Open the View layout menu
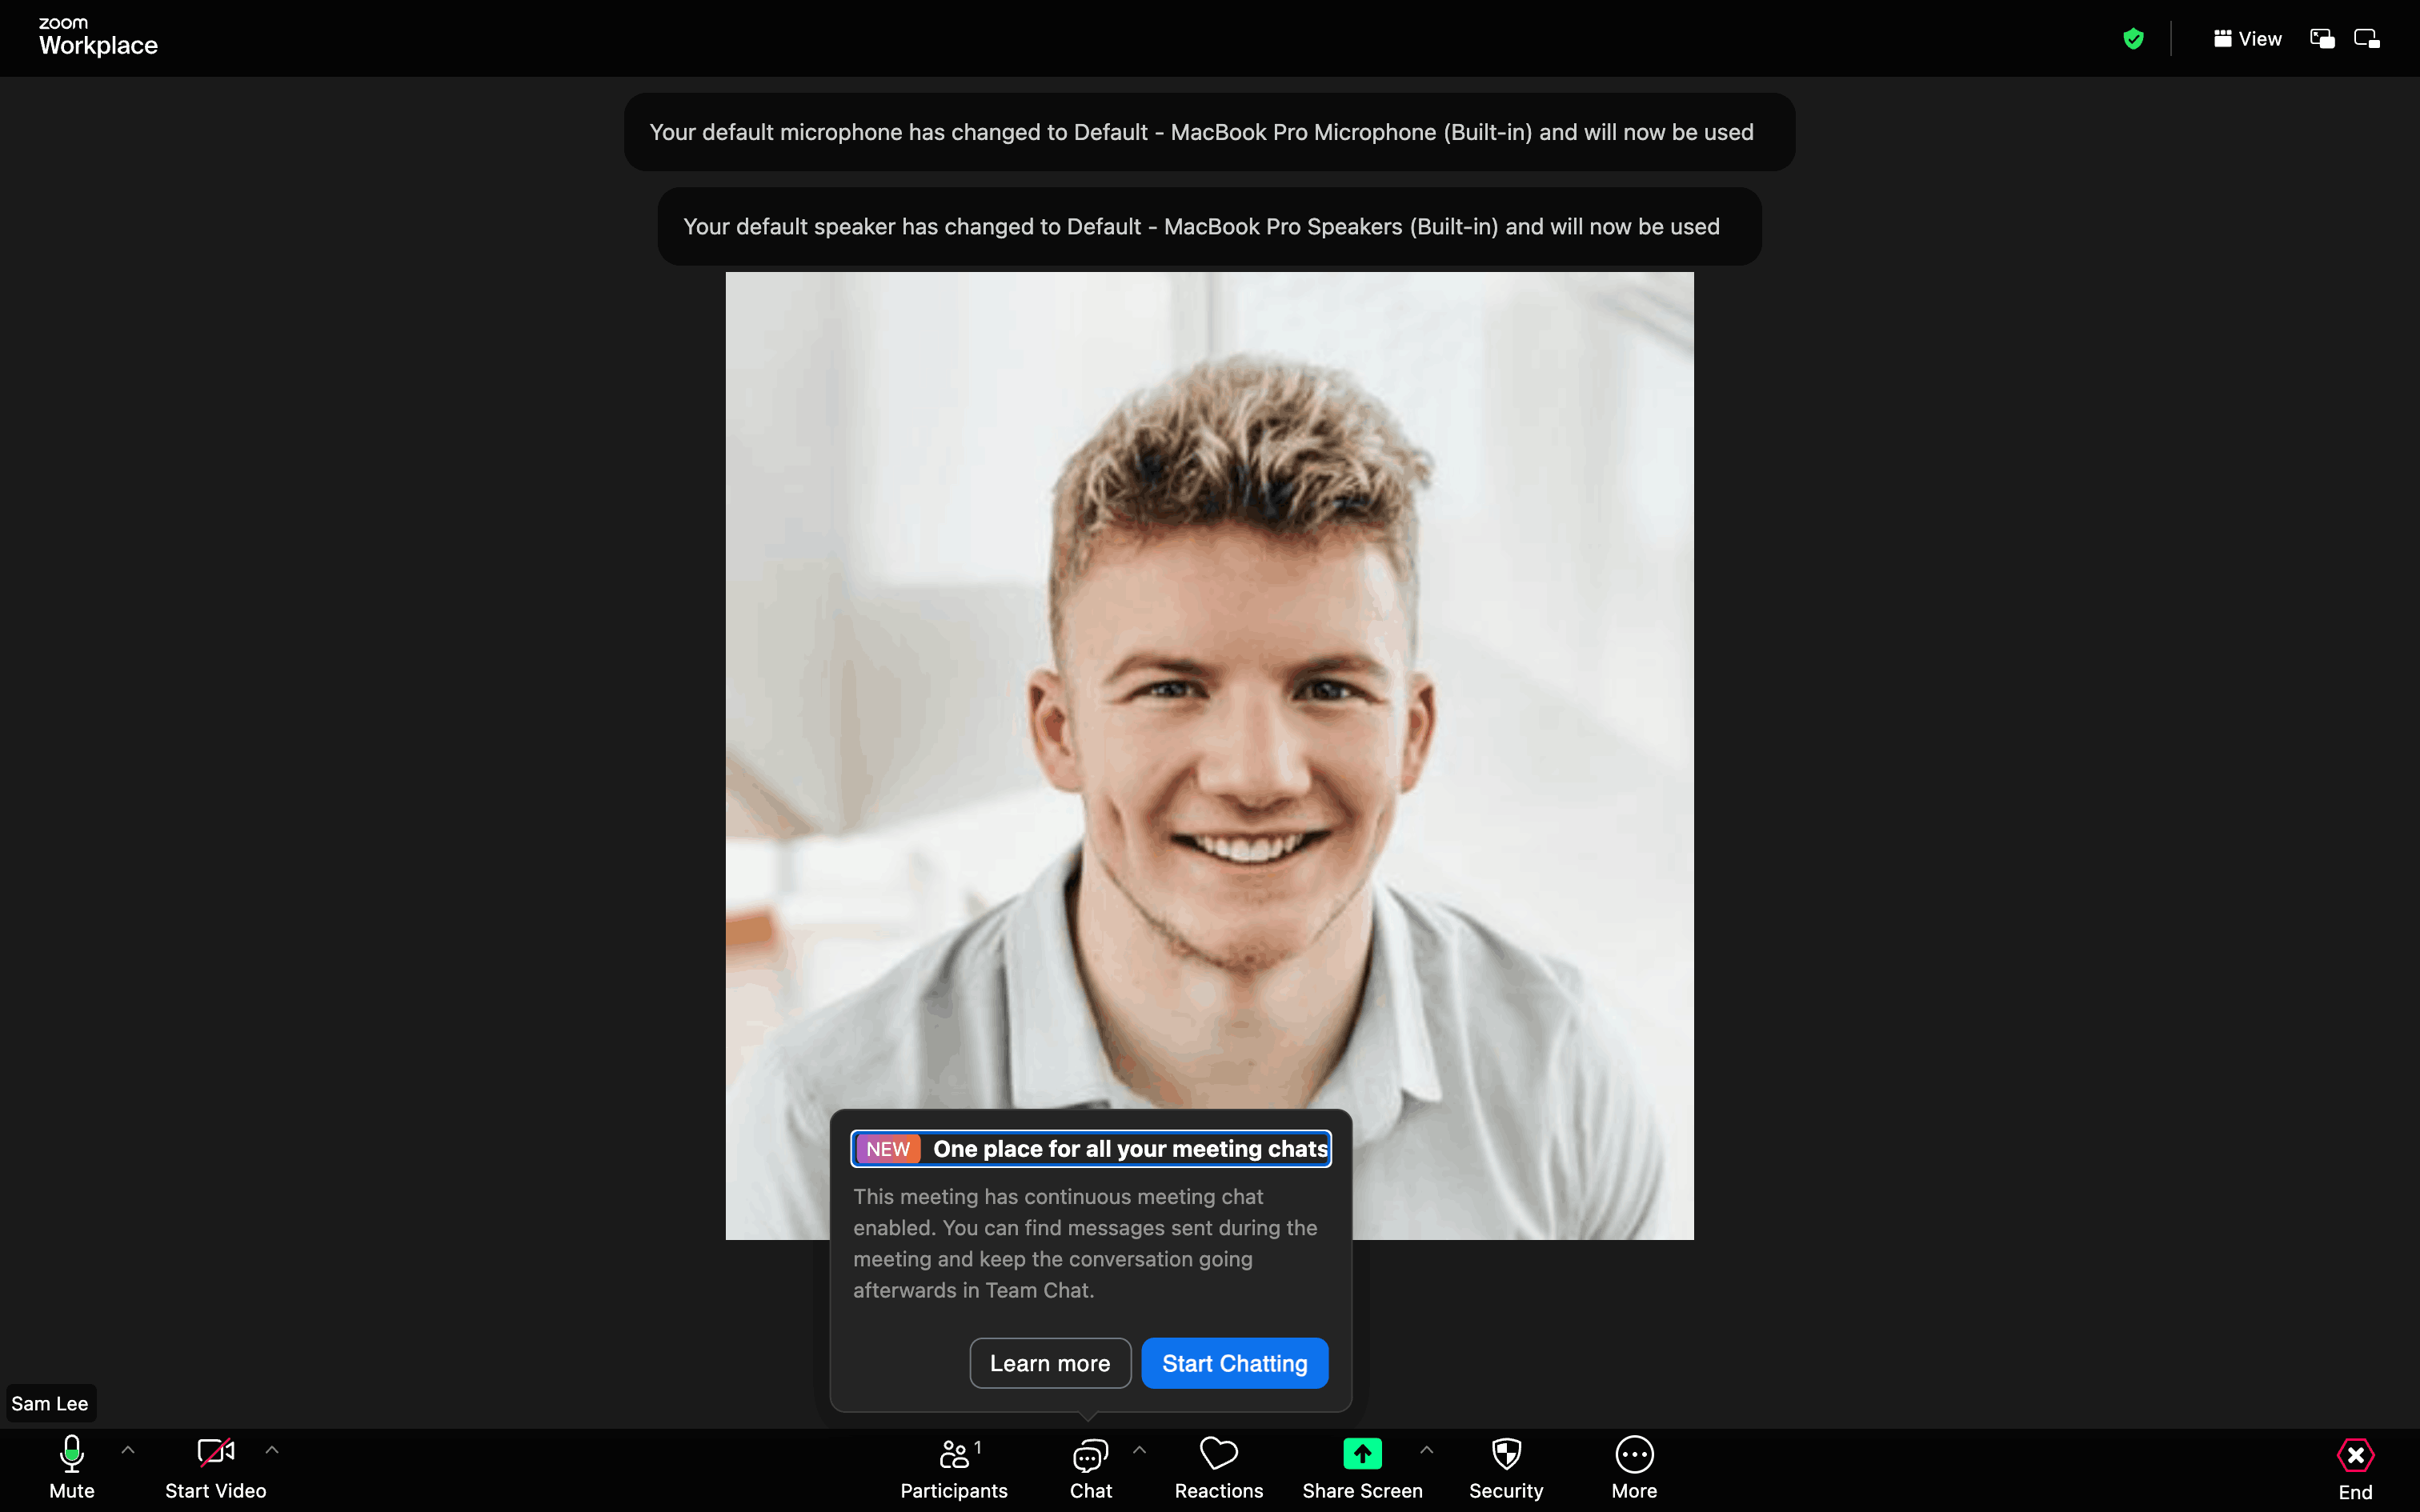 click(2247, 39)
